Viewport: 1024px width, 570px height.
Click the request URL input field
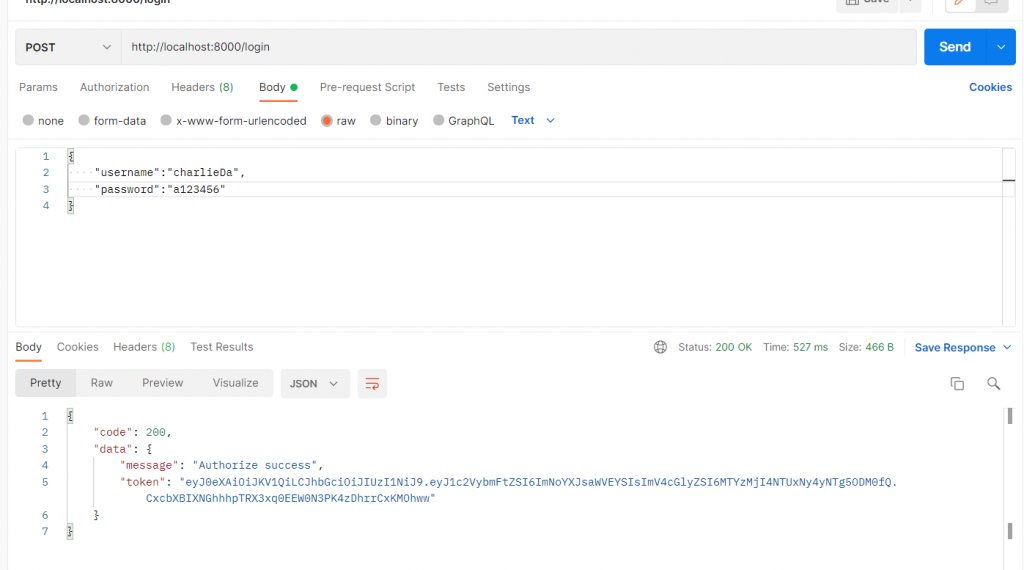[519, 47]
